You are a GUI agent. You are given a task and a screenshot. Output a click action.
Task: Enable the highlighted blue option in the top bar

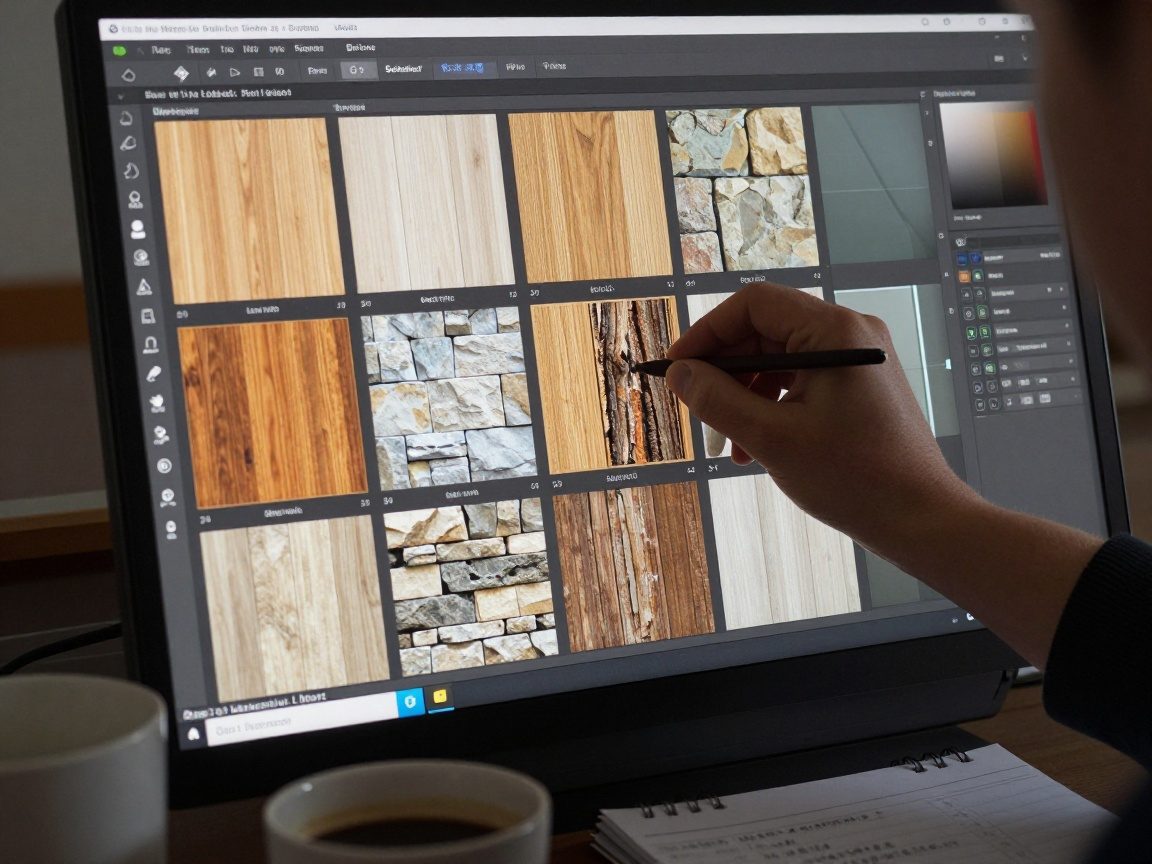point(464,66)
